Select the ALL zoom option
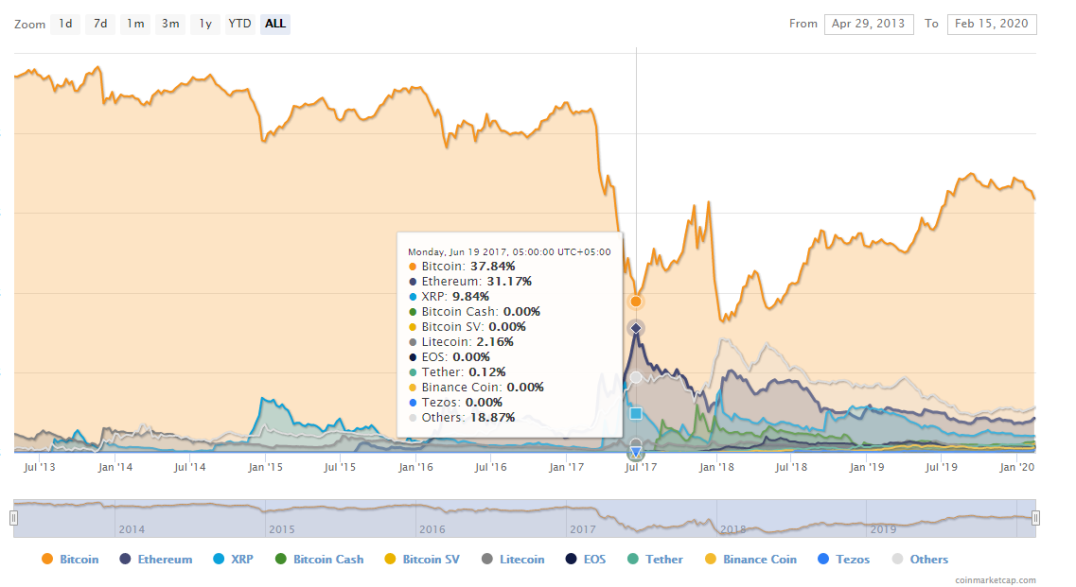1076x587 pixels. click(x=275, y=24)
